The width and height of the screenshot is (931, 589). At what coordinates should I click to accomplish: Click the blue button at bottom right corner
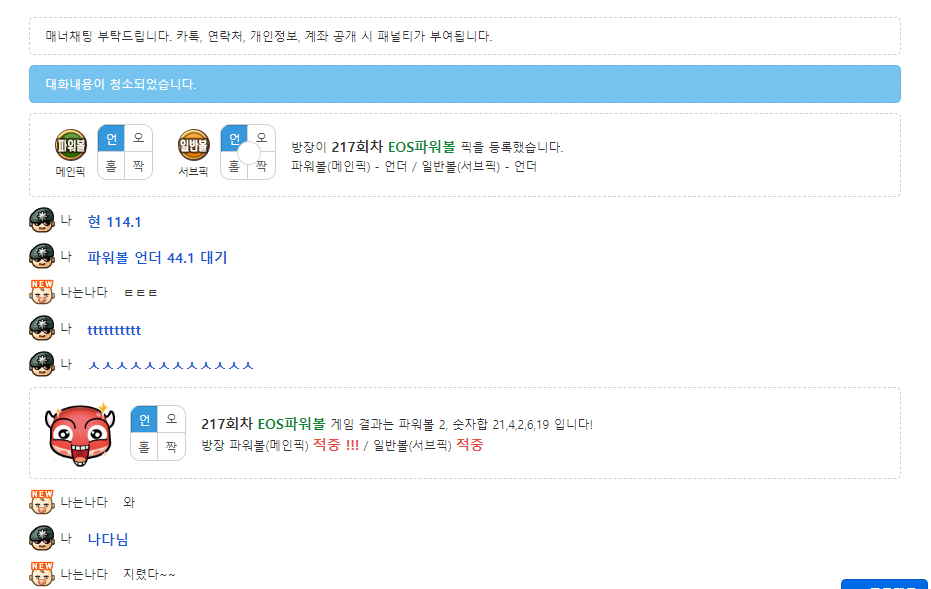coord(884,584)
